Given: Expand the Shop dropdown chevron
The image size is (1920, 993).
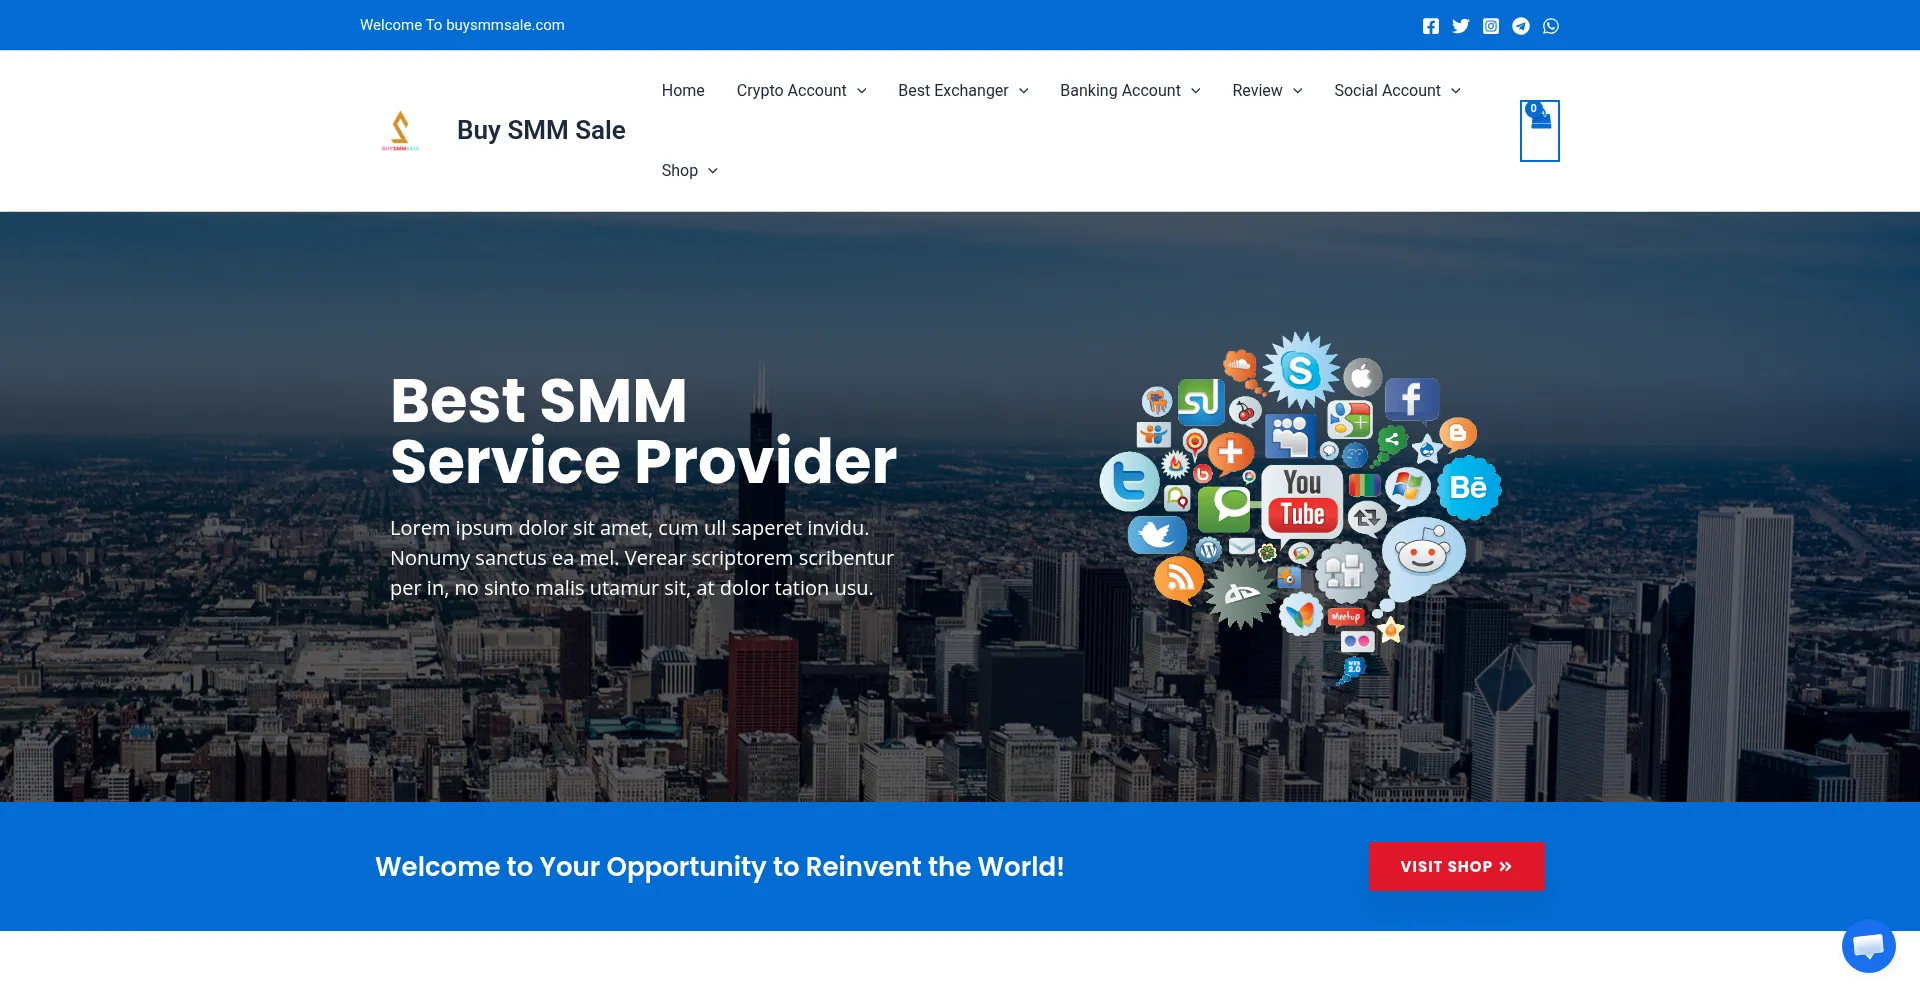Looking at the screenshot, I should pyautogui.click(x=713, y=171).
